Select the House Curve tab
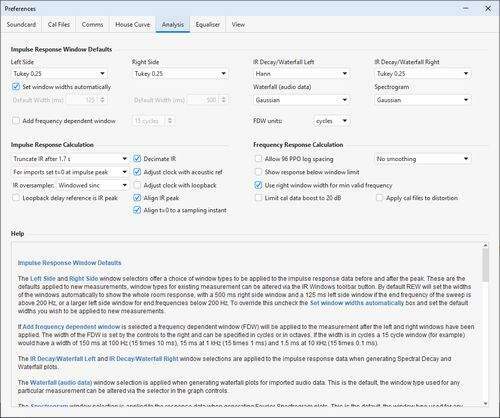This screenshot has width=500, height=418. (132, 25)
